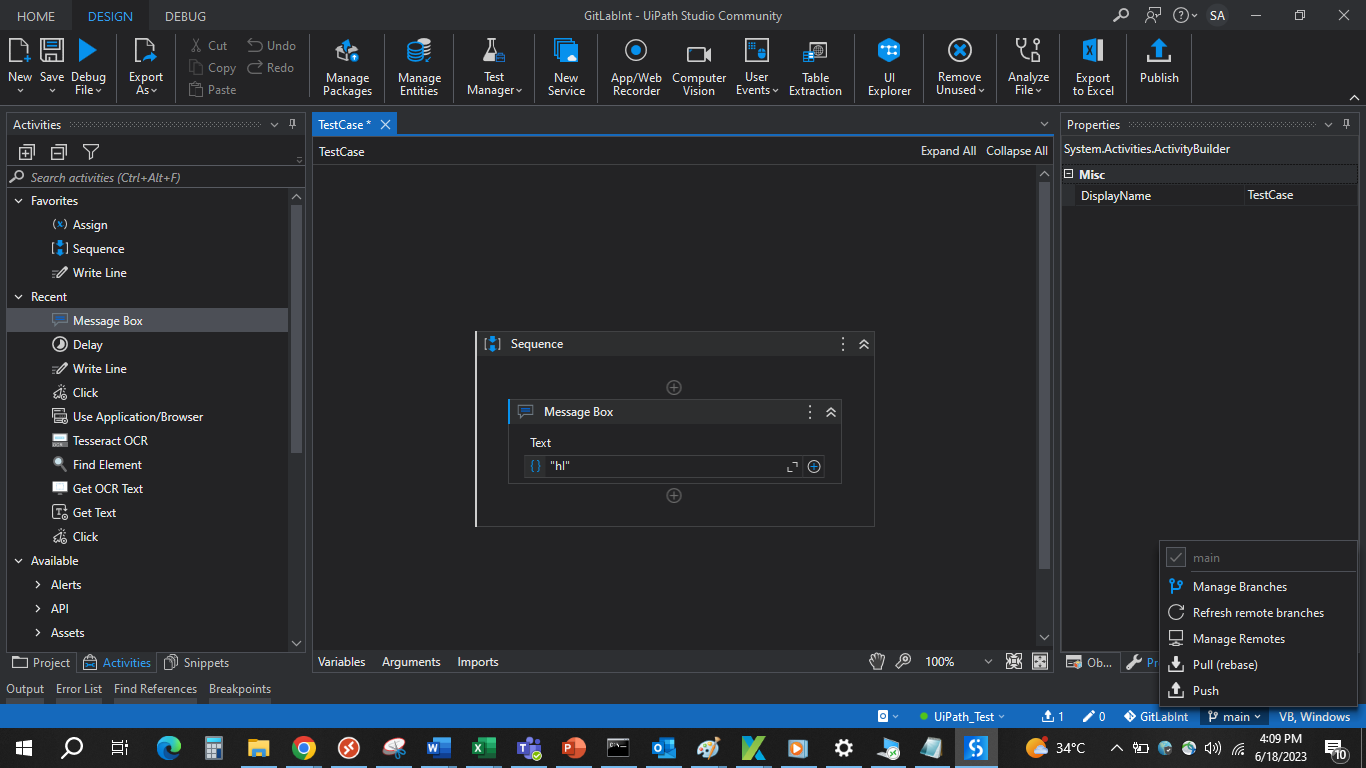Click the Cut ribbon button
Viewport: 1366px width, 768px height.
[208, 45]
